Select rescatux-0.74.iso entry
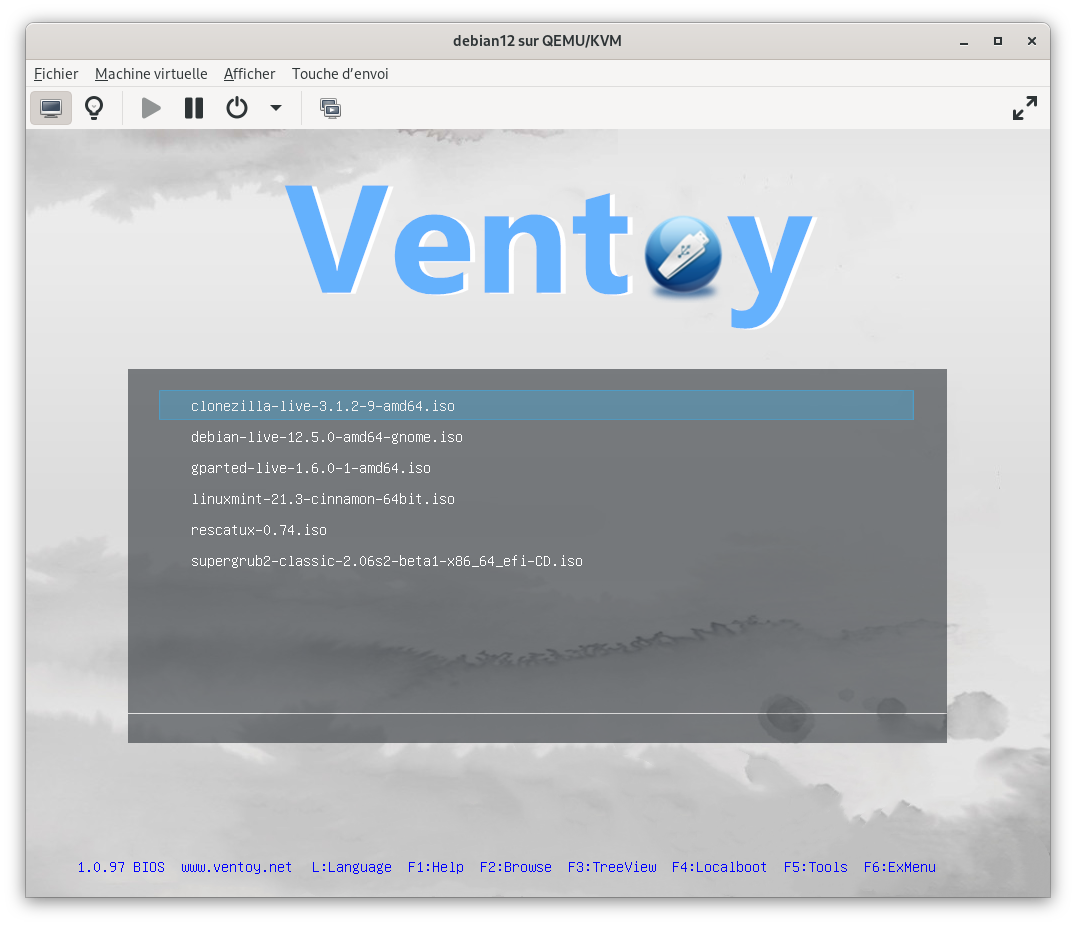1076x926 pixels. click(259, 530)
